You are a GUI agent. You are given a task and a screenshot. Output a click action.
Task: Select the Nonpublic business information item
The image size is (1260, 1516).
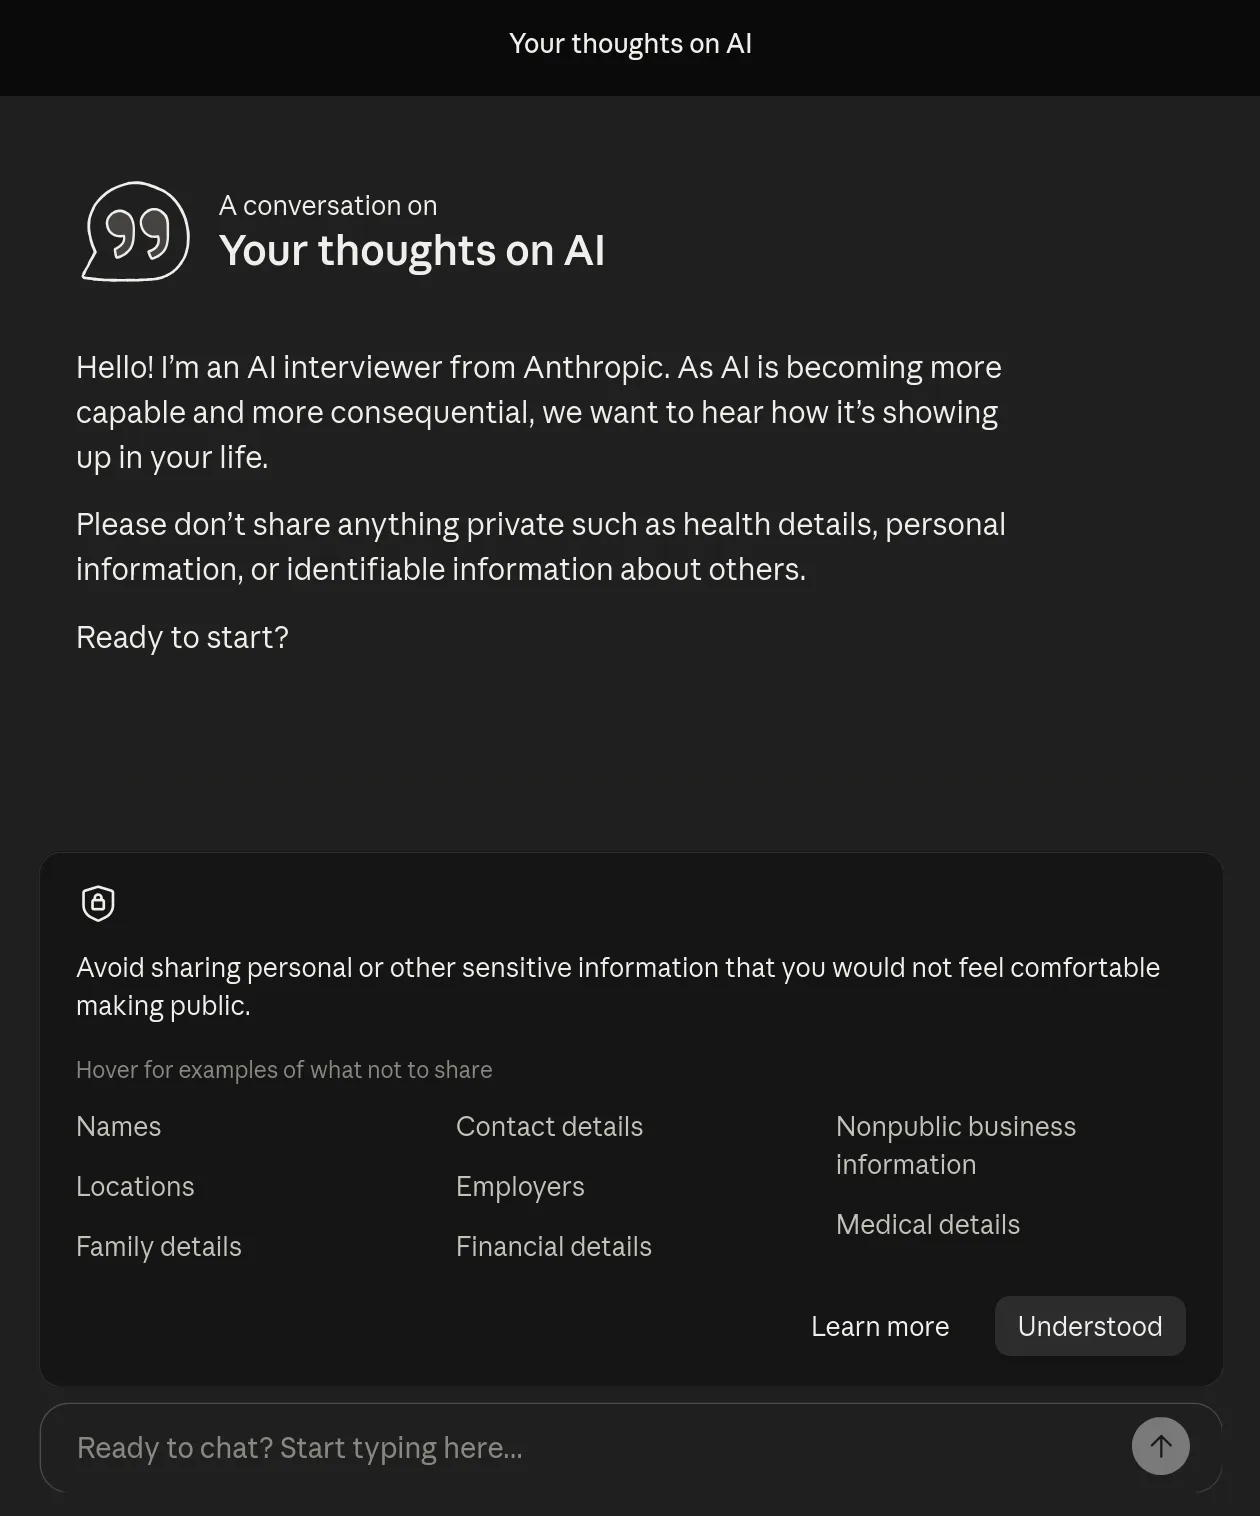tap(956, 1145)
